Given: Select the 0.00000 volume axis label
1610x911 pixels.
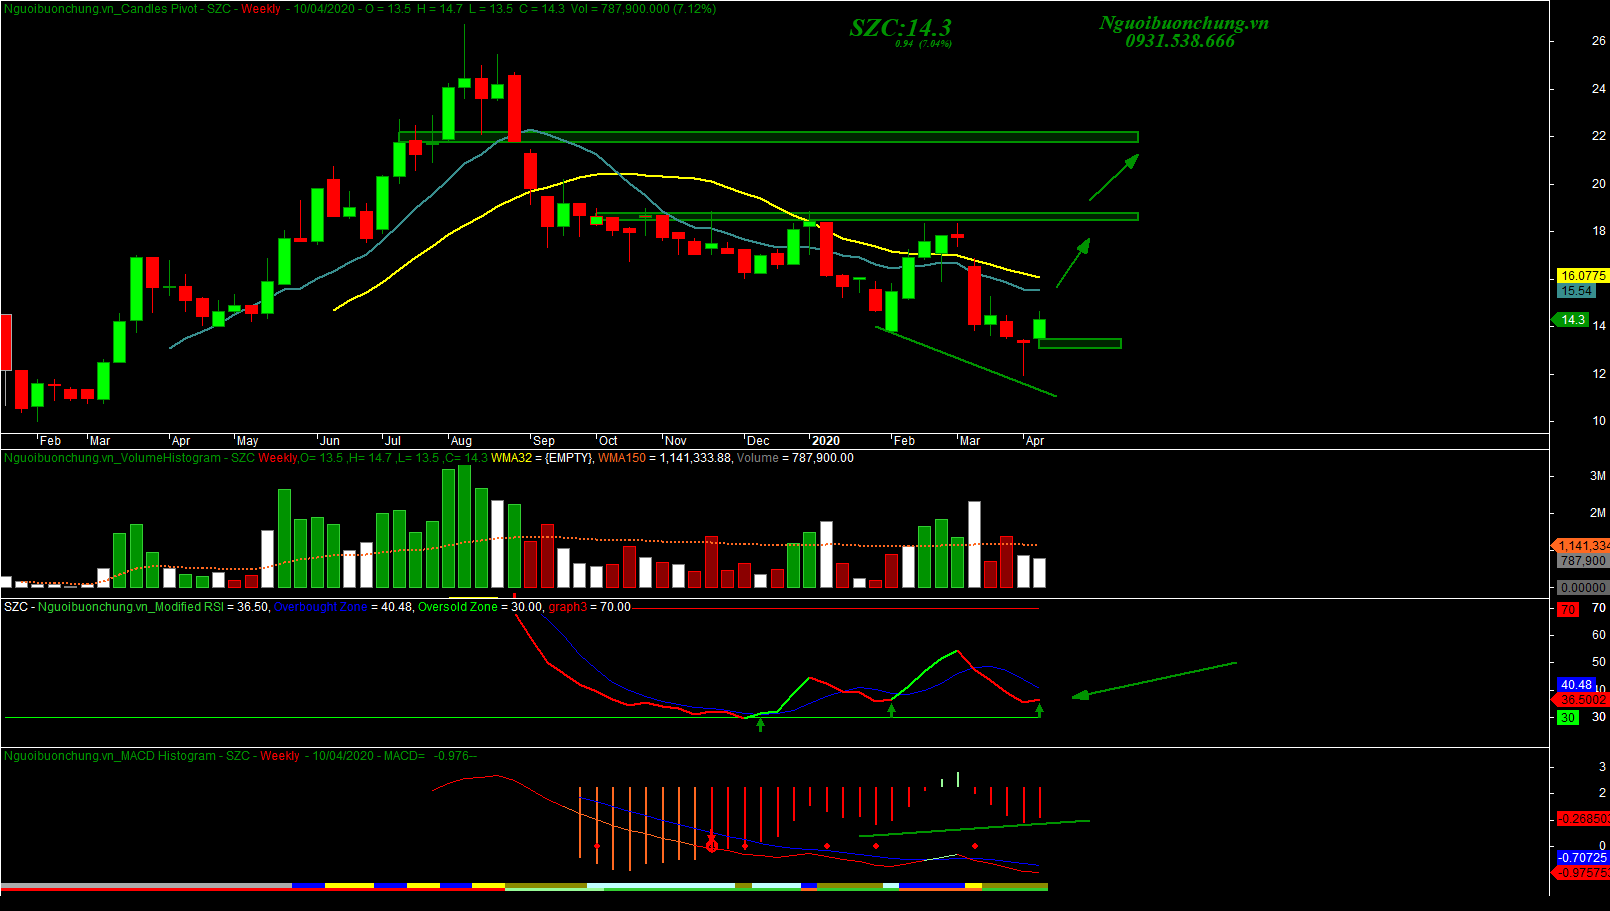Looking at the screenshot, I should click(1583, 588).
